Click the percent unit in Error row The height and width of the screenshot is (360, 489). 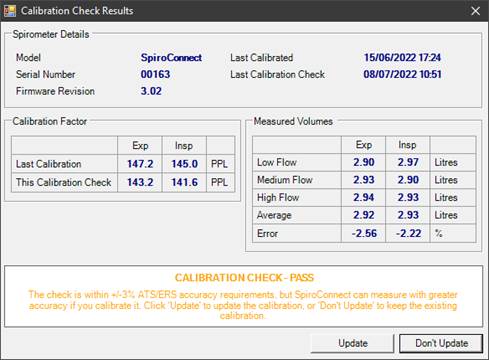[438, 233]
